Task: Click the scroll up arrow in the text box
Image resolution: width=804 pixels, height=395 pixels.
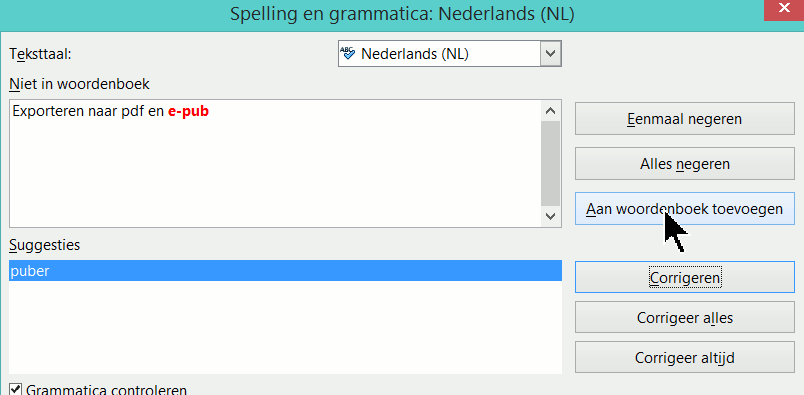Action: (x=551, y=110)
